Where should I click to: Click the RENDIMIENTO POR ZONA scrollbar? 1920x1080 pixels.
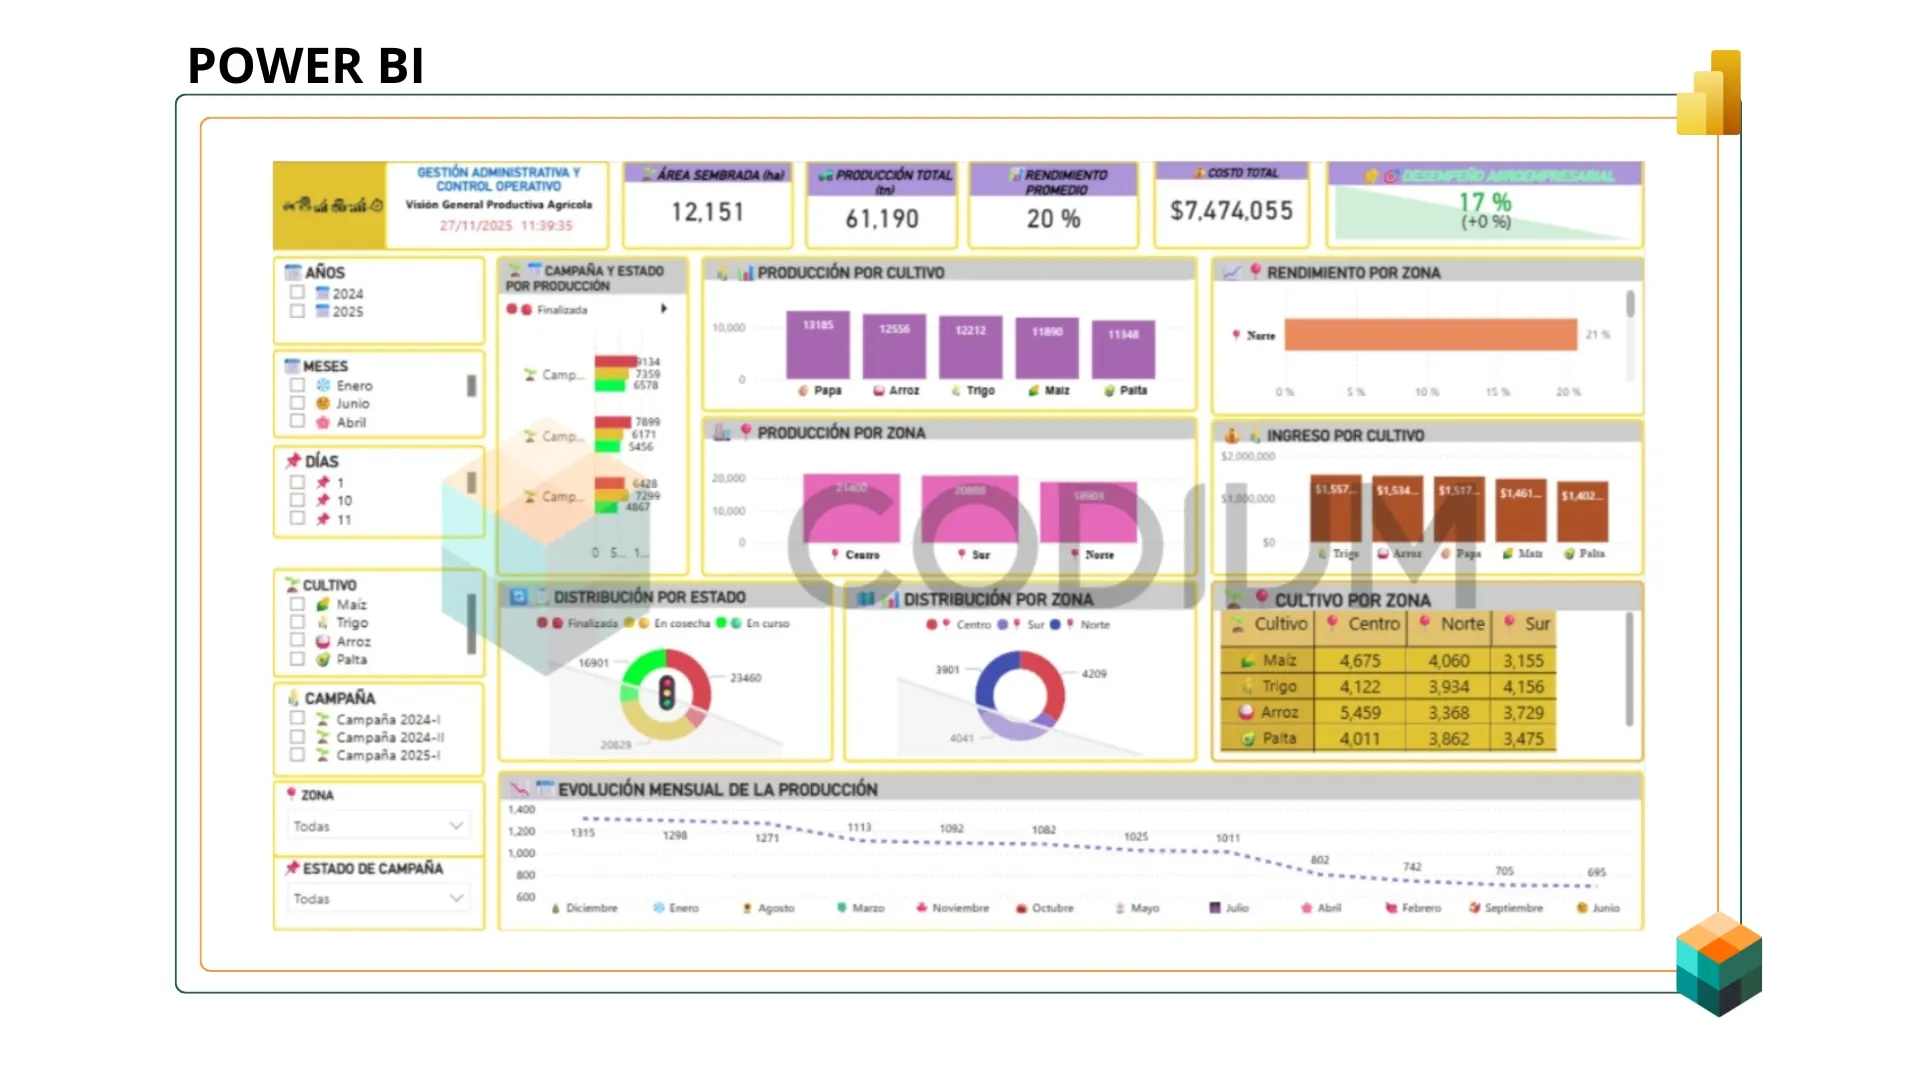(x=1630, y=304)
